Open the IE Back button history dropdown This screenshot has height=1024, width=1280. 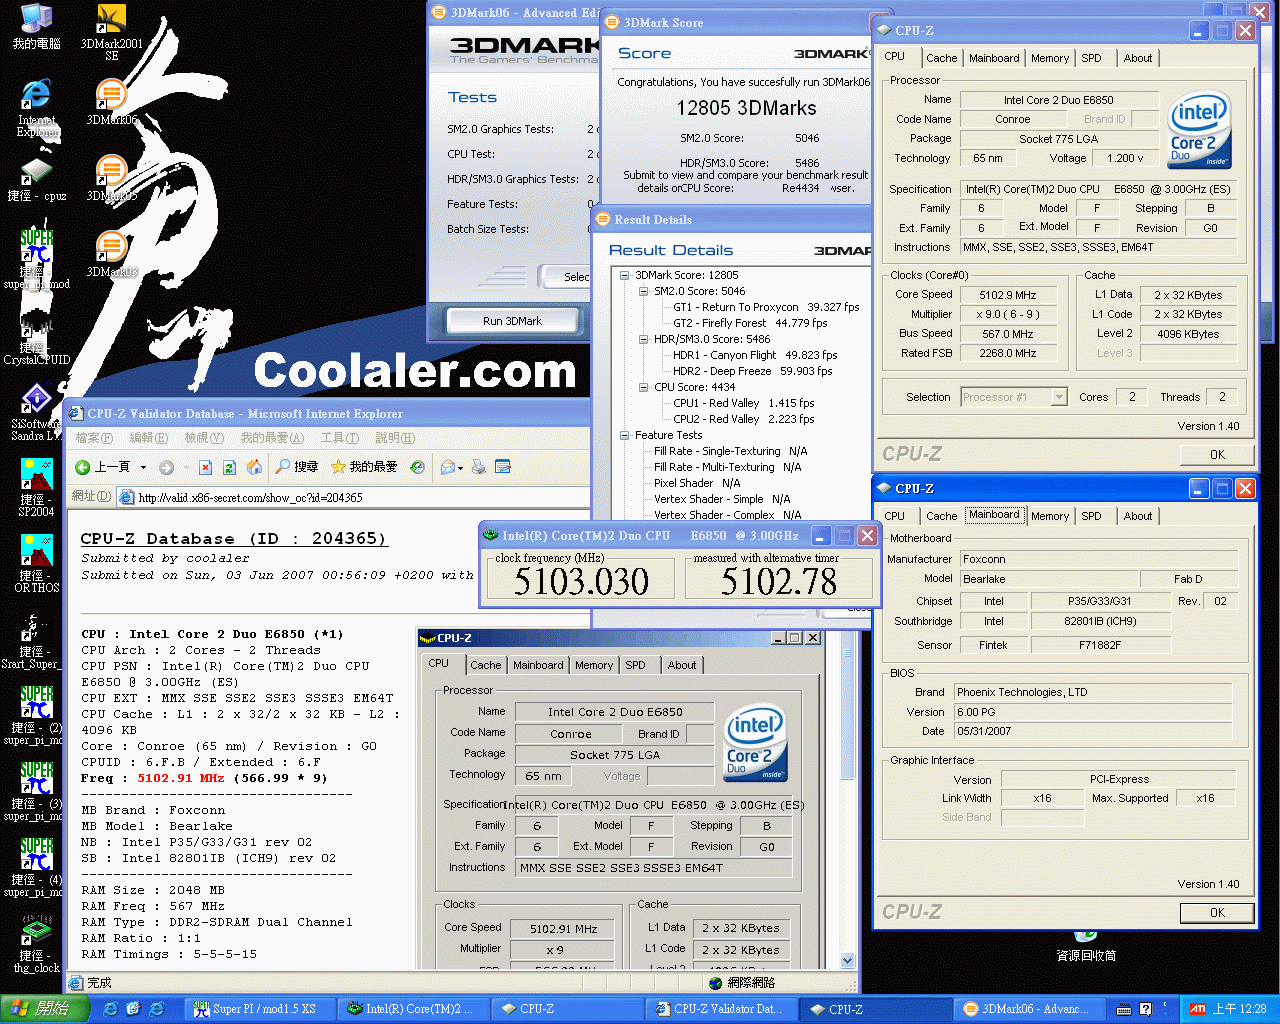[x=143, y=467]
